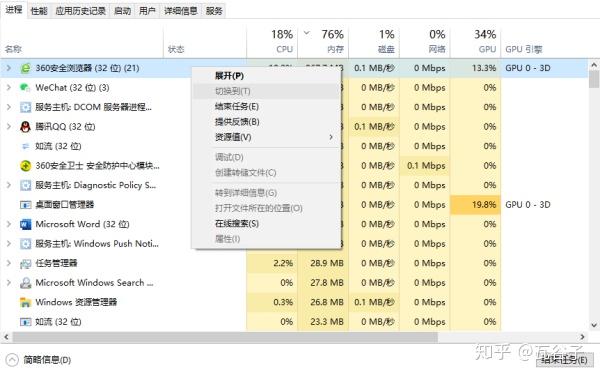Click the horizontal scrollbar right arrow
This screenshot has width=600, height=377.
(x=582, y=337)
